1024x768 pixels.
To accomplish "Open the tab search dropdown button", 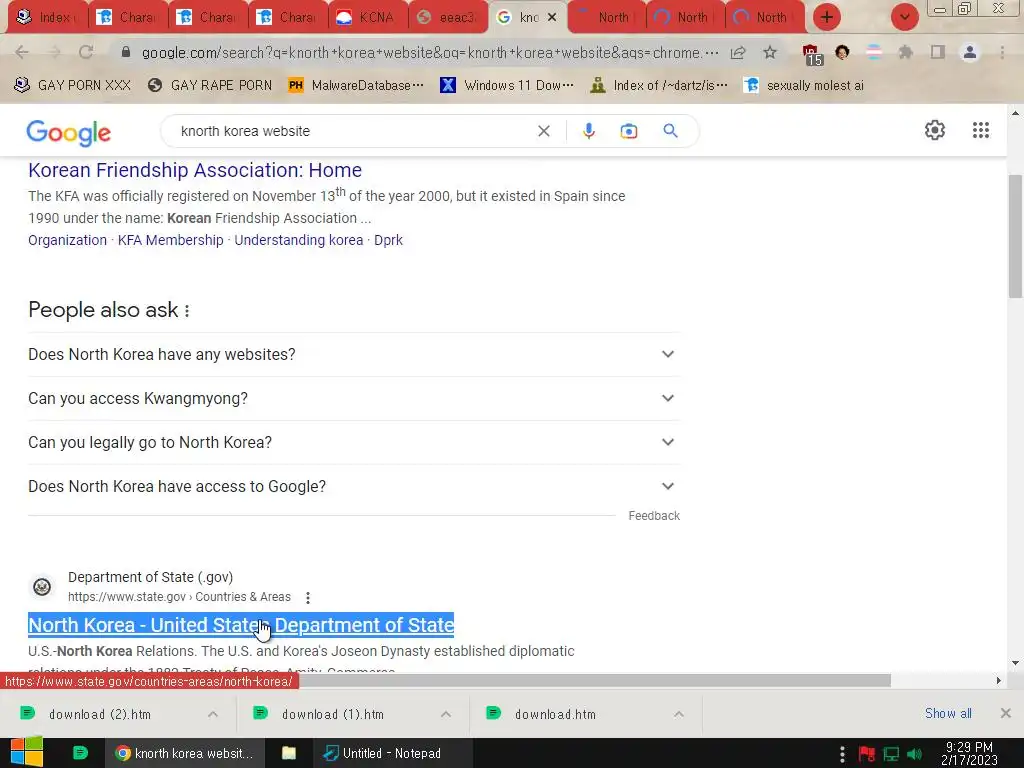I will point(904,17).
